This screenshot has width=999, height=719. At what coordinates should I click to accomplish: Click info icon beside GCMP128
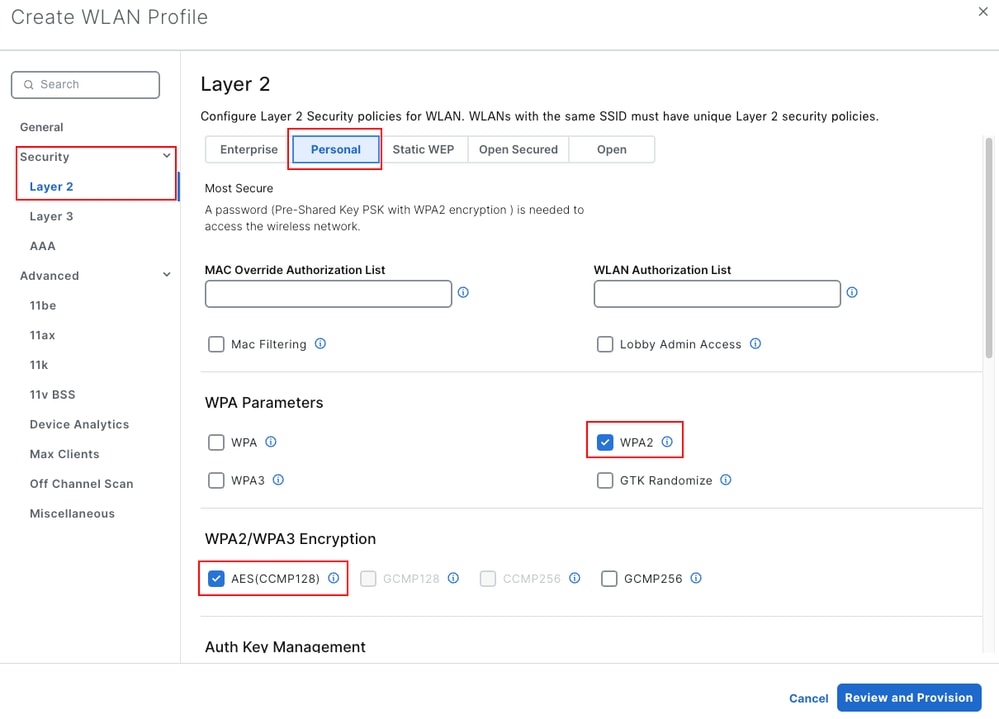[453, 578]
